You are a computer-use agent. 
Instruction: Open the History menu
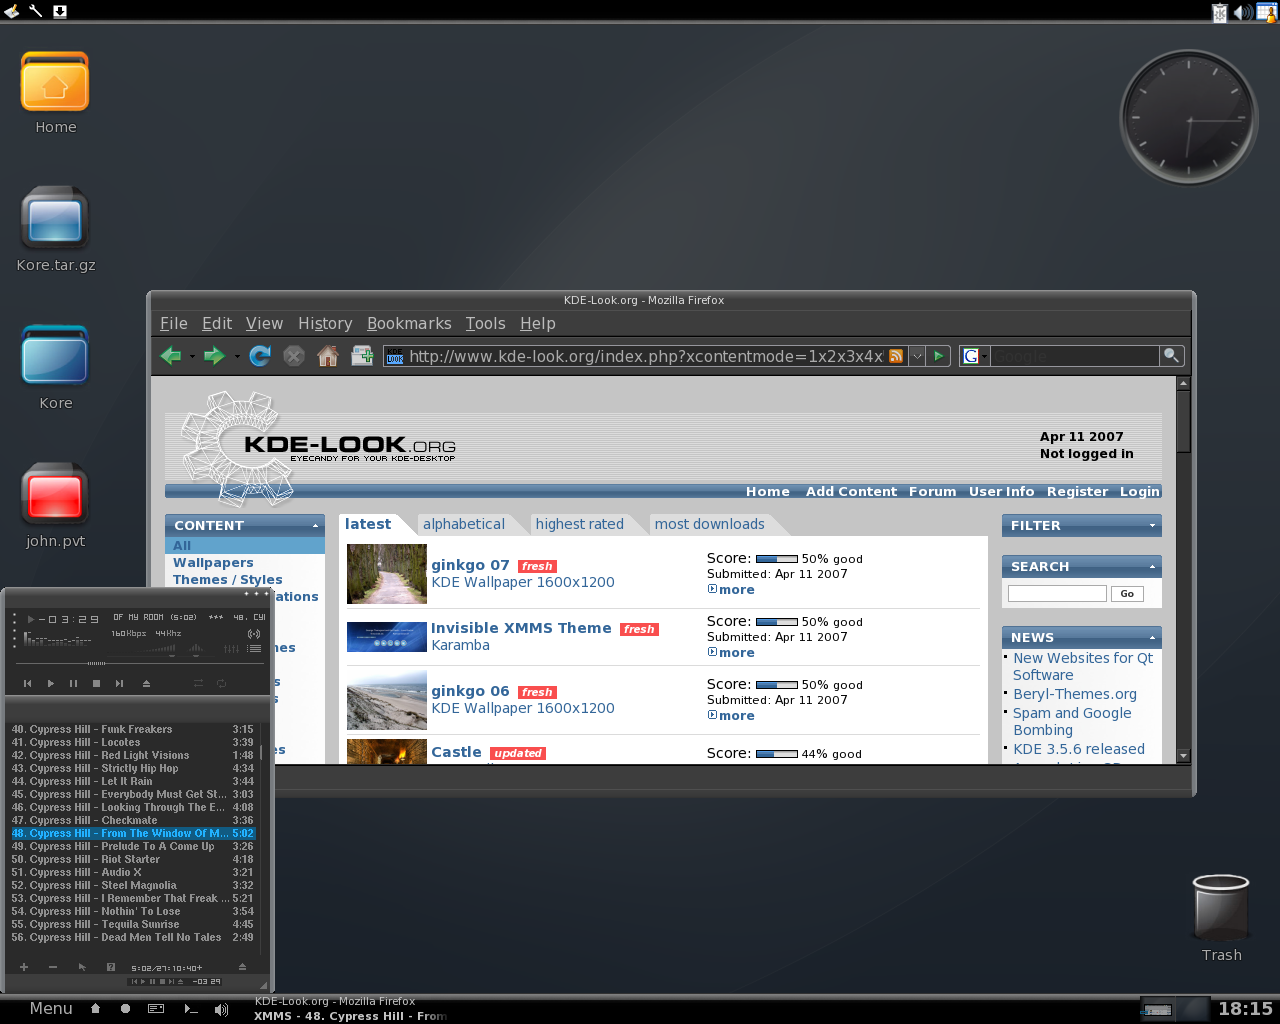click(325, 323)
